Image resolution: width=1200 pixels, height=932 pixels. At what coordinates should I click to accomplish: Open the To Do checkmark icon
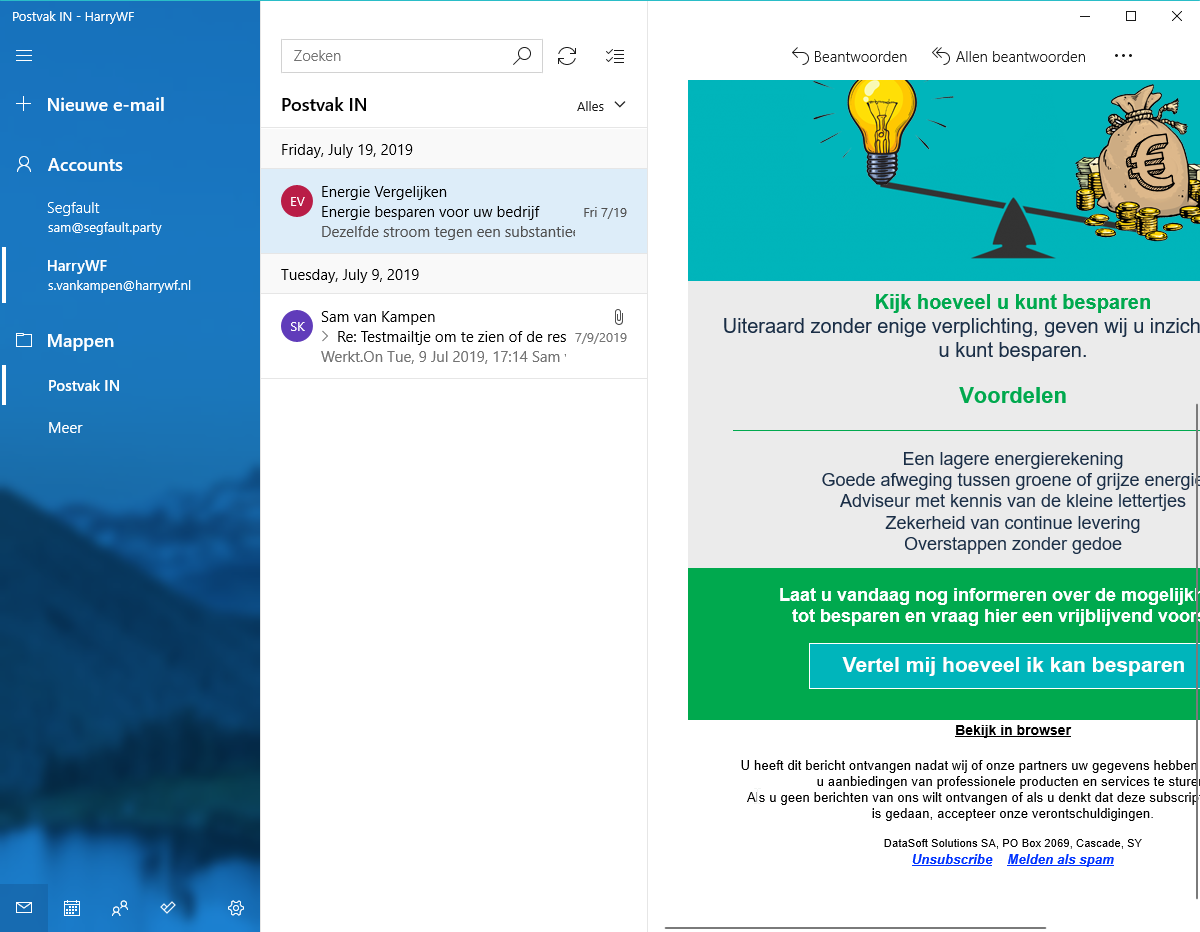point(168,908)
